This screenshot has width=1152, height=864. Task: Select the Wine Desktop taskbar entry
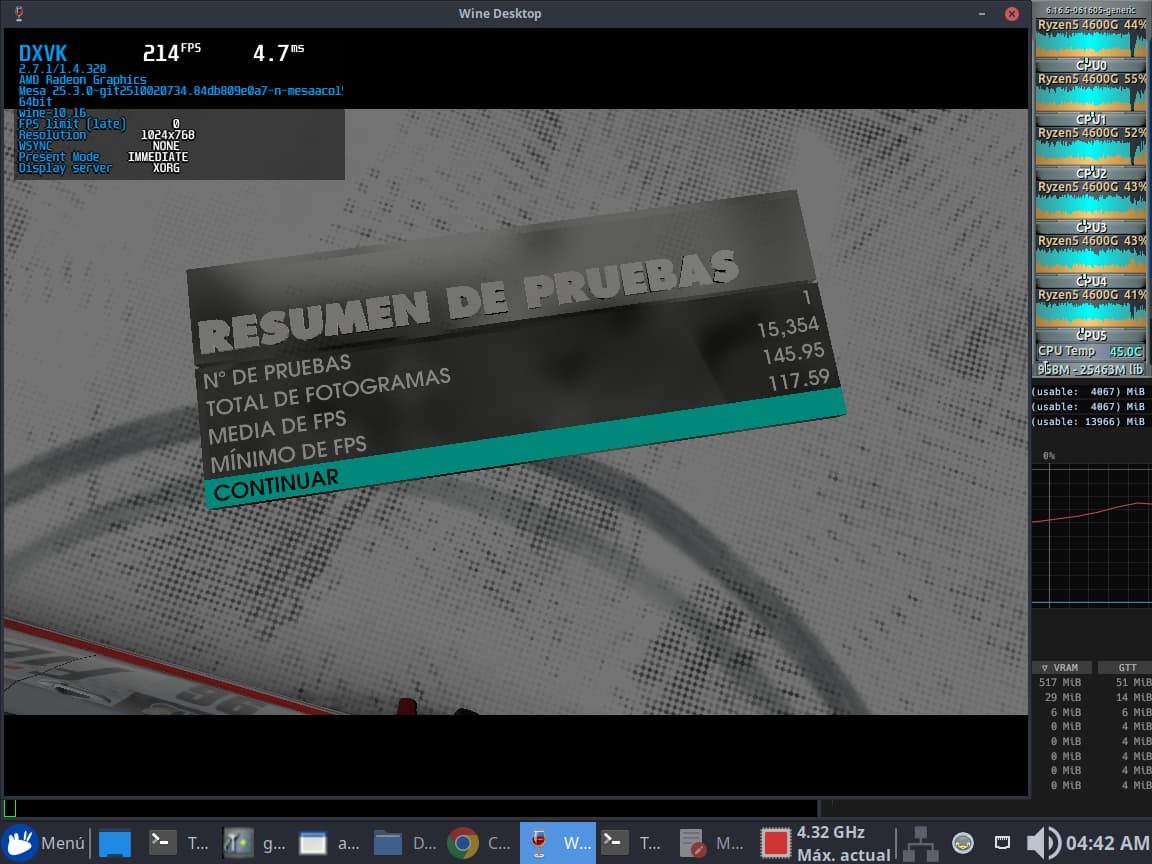[557, 843]
